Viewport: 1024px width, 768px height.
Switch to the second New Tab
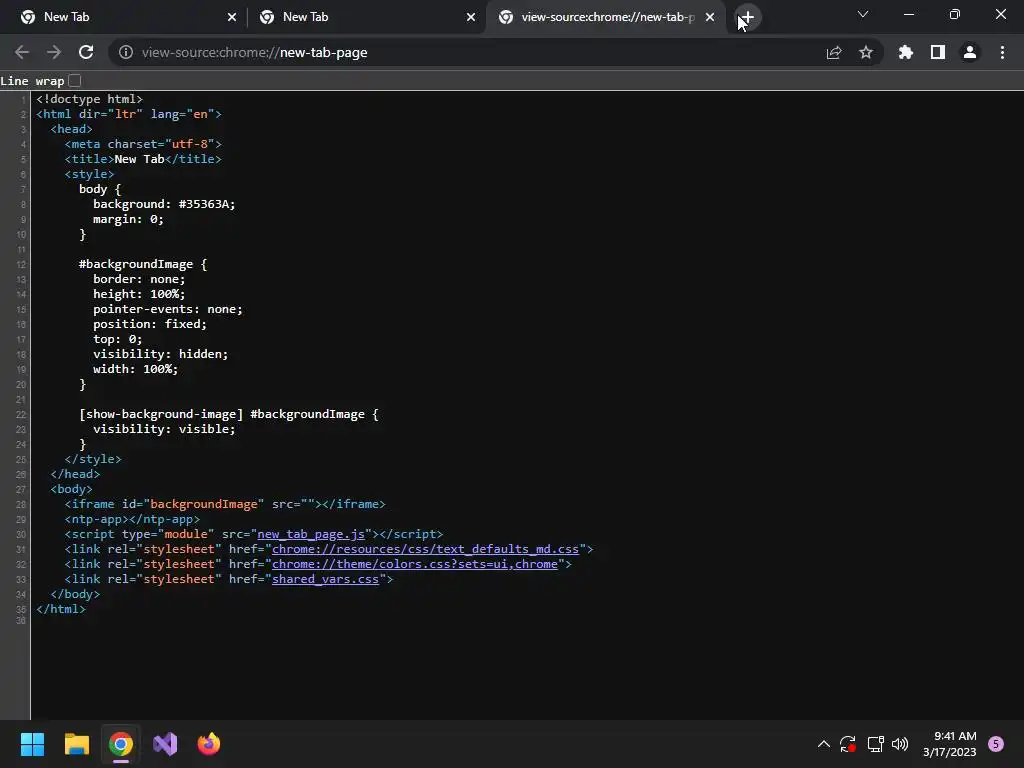[x=363, y=17]
